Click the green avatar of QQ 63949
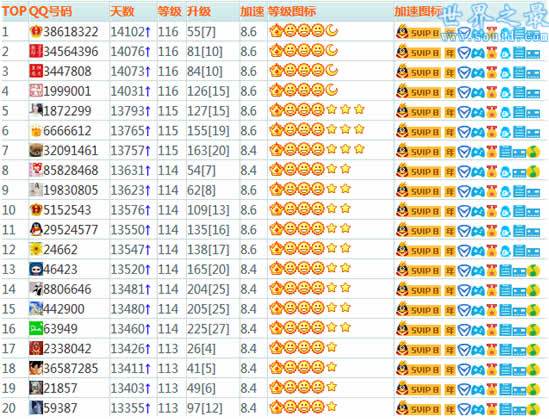This screenshot has width=549, height=419. point(36,329)
